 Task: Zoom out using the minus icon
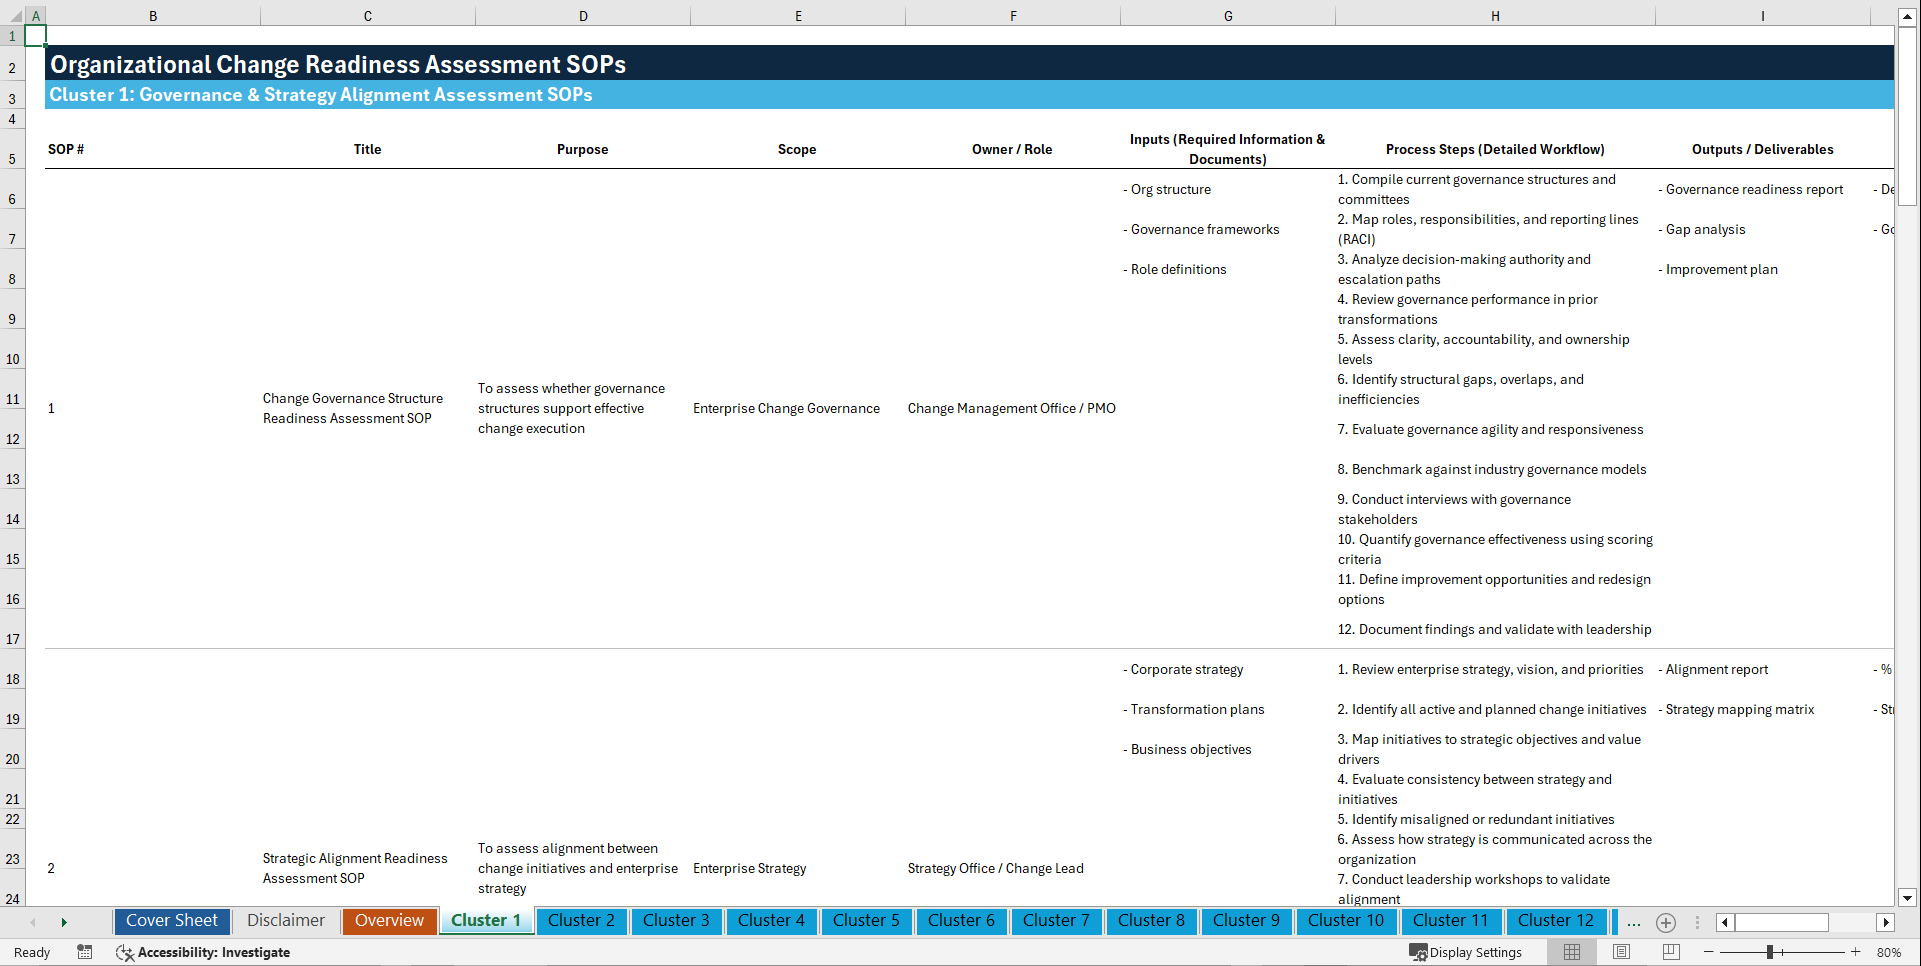click(1709, 952)
